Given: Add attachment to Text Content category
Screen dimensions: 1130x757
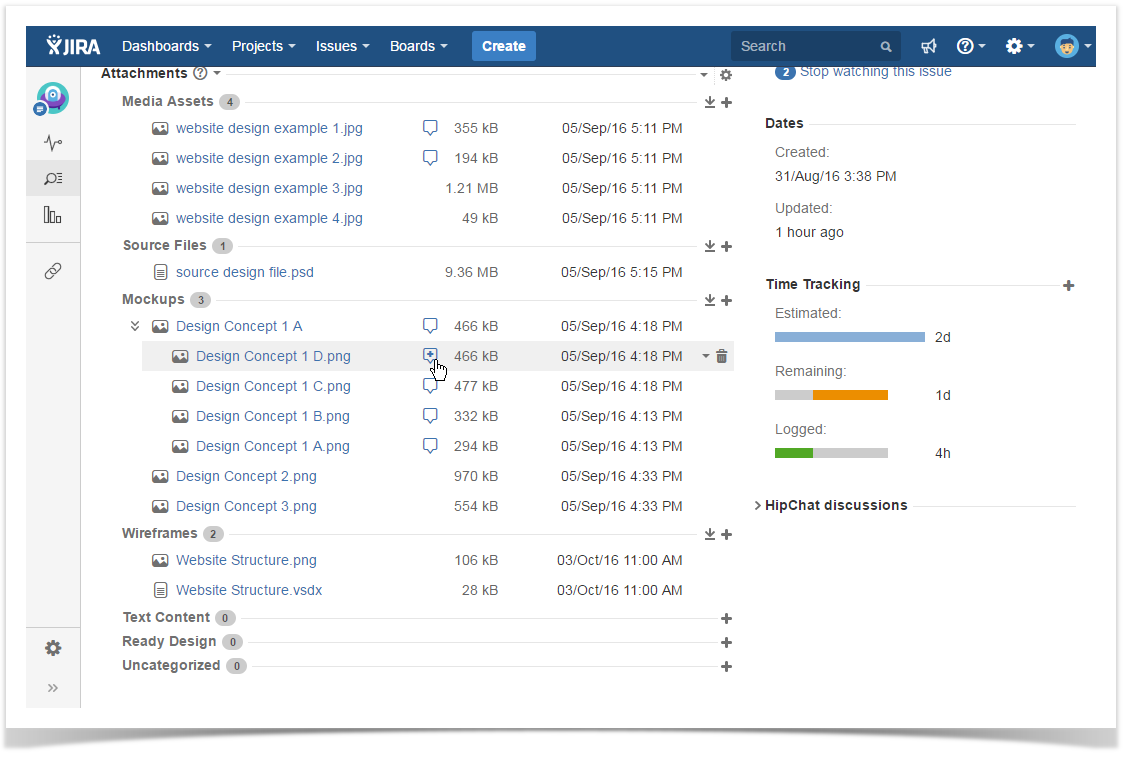Looking at the screenshot, I should coord(726,619).
